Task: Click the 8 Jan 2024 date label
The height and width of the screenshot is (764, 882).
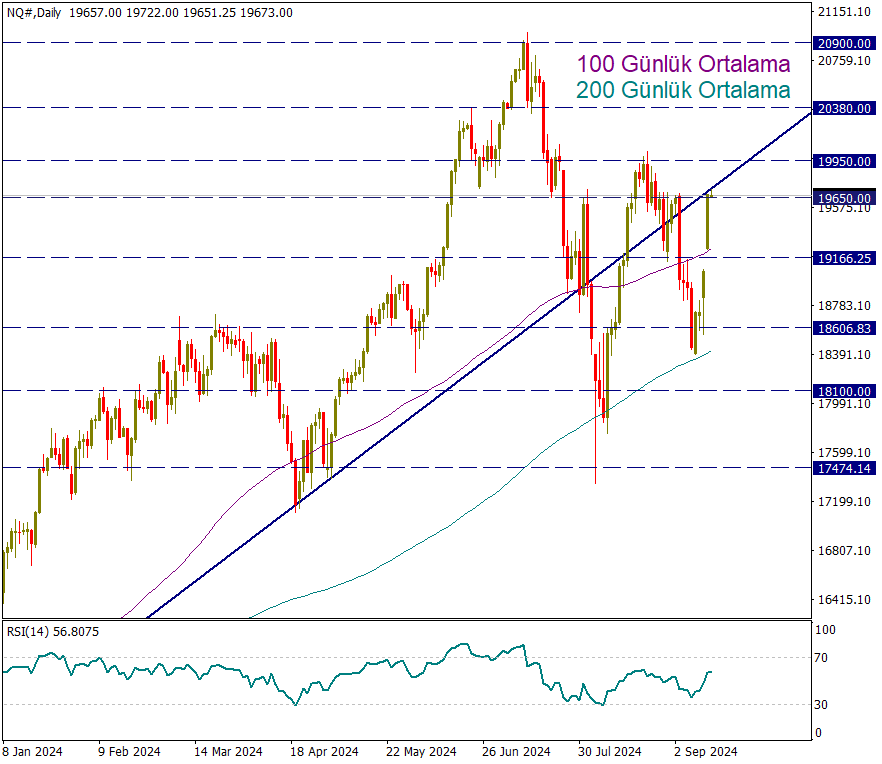Action: pos(32,752)
